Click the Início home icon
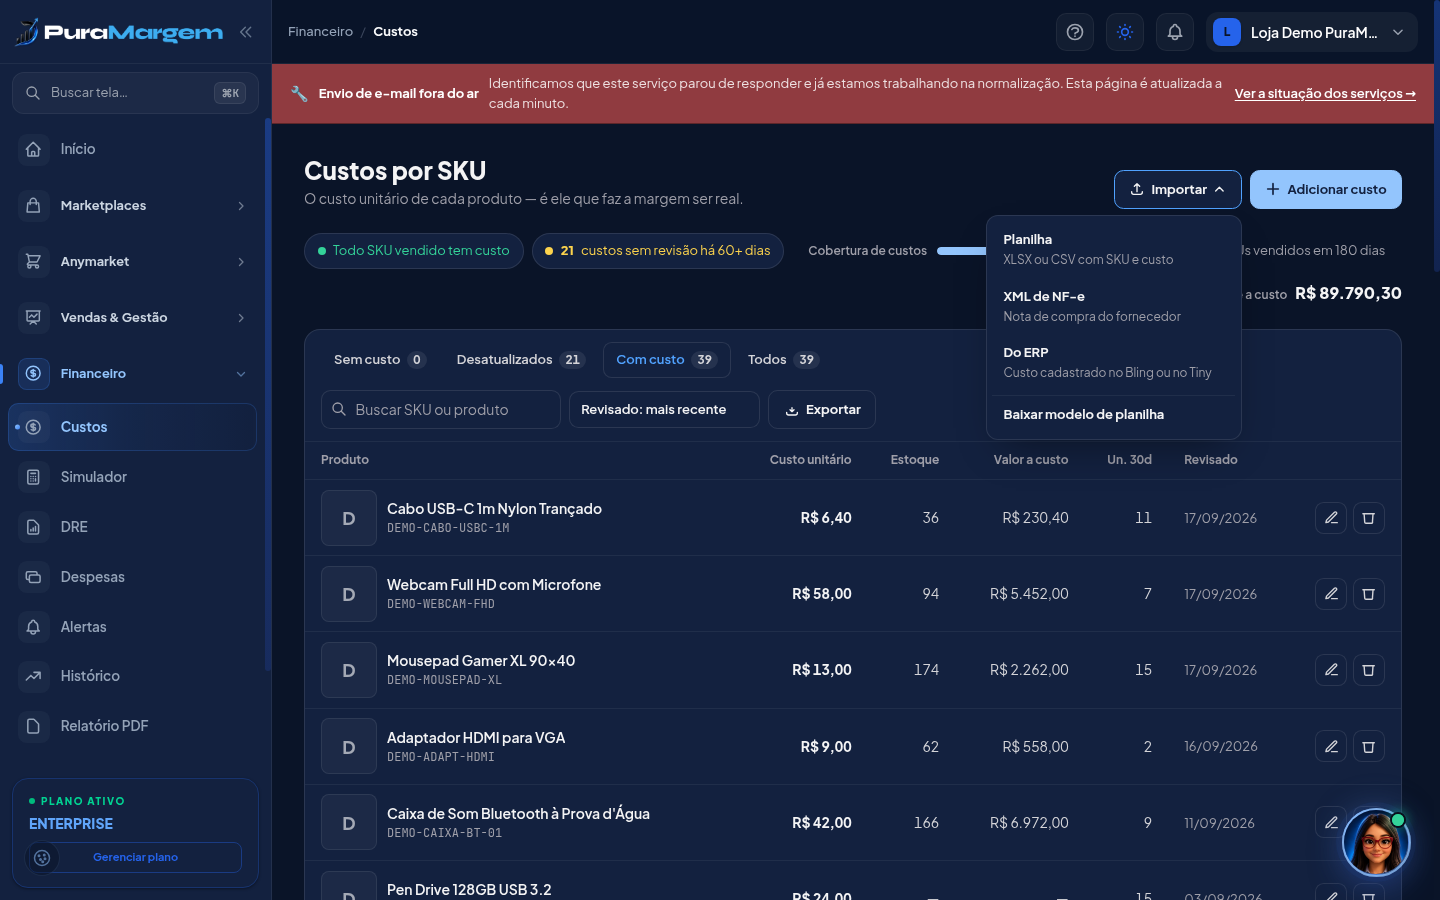 pyautogui.click(x=33, y=149)
